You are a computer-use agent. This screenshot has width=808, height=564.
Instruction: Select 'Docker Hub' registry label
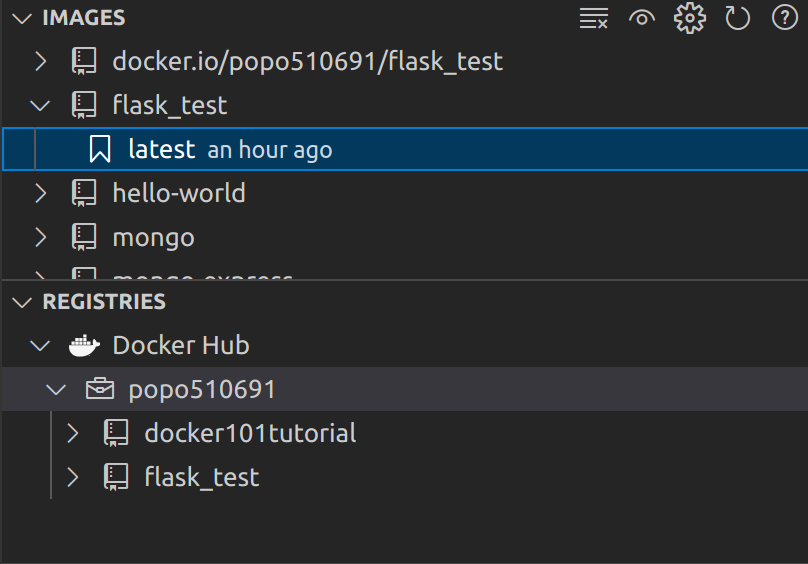[x=181, y=345]
